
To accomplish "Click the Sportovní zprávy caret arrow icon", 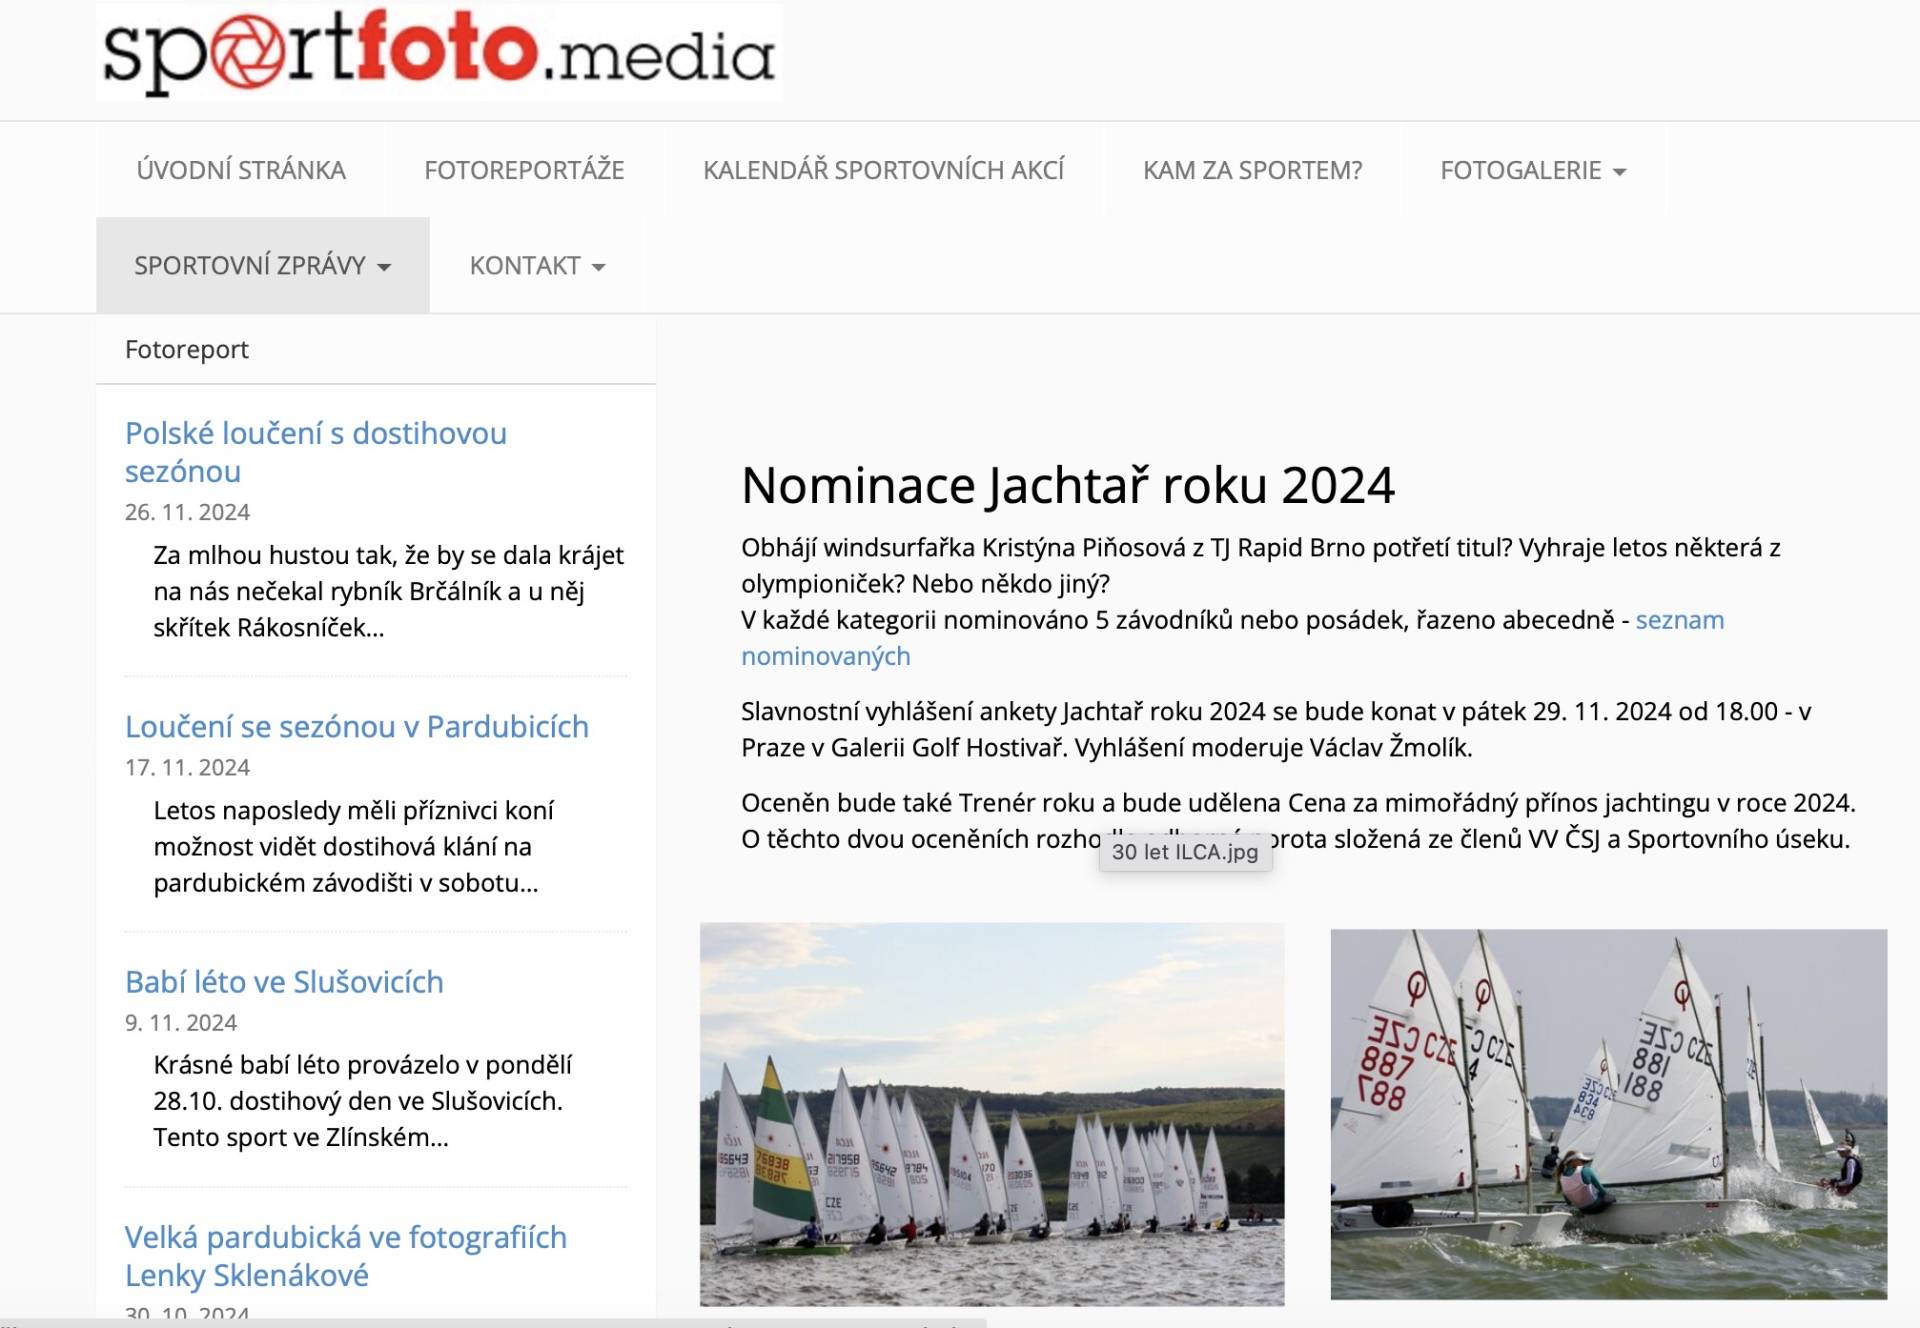I will point(384,267).
